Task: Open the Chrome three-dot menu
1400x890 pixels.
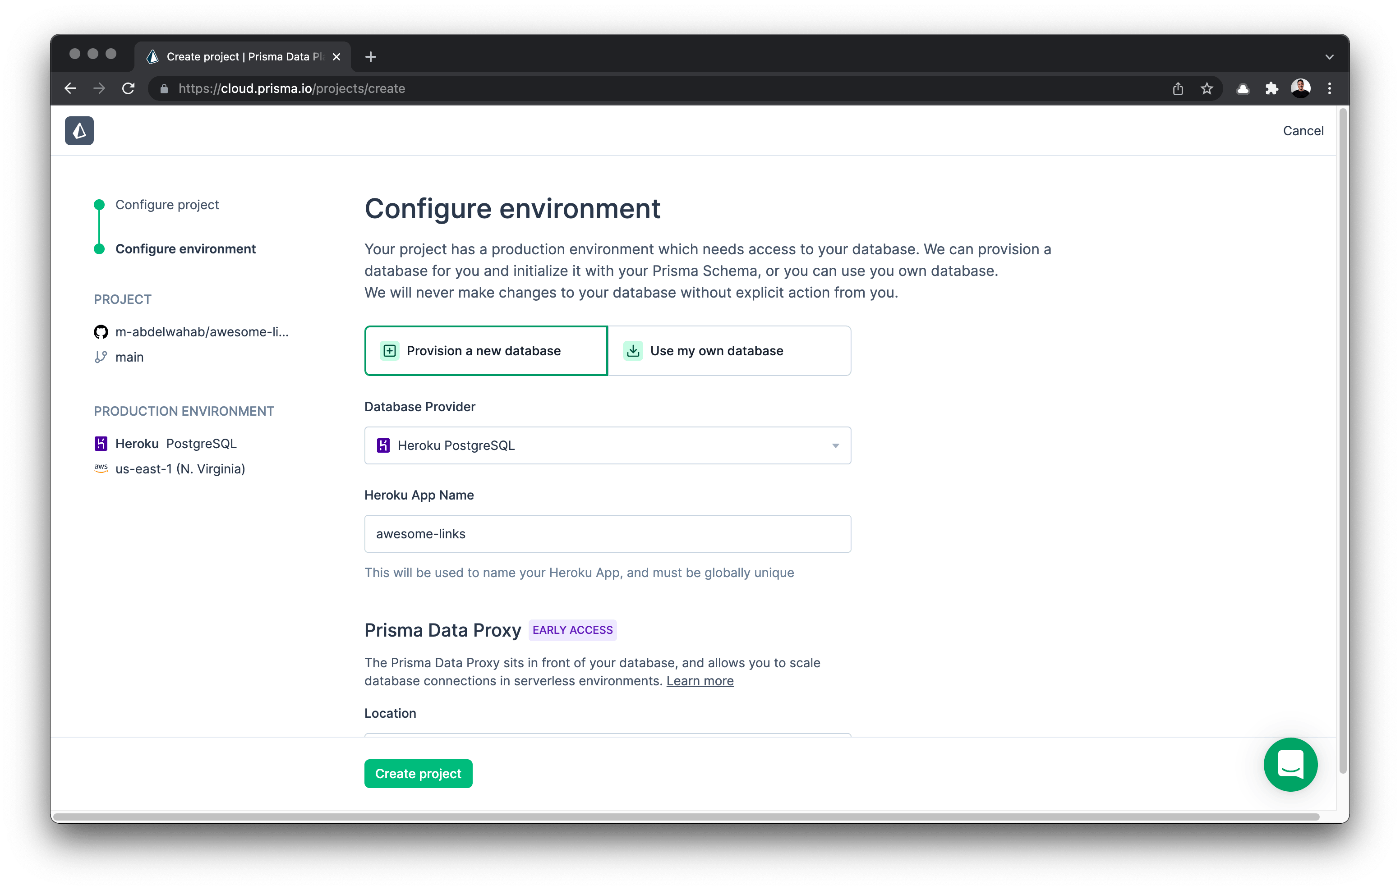Action: [x=1329, y=88]
